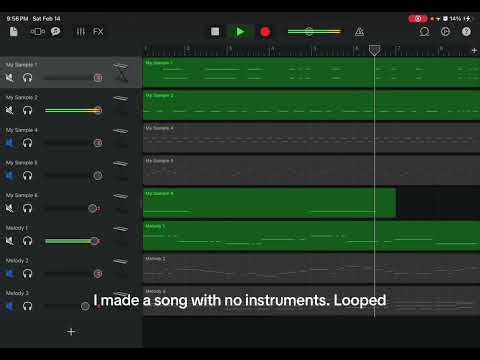Select the muted My Sample 5 region
The height and width of the screenshot is (360, 480).
tap(311, 171)
